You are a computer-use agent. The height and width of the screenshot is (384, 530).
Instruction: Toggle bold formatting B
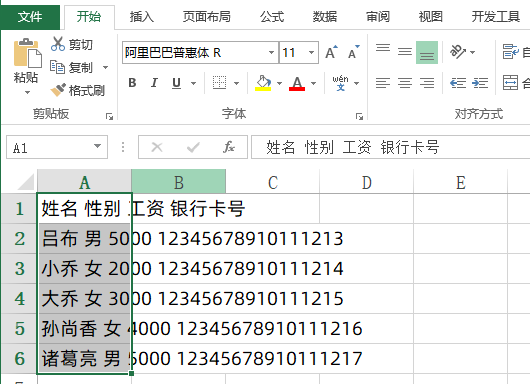pyautogui.click(x=132, y=83)
